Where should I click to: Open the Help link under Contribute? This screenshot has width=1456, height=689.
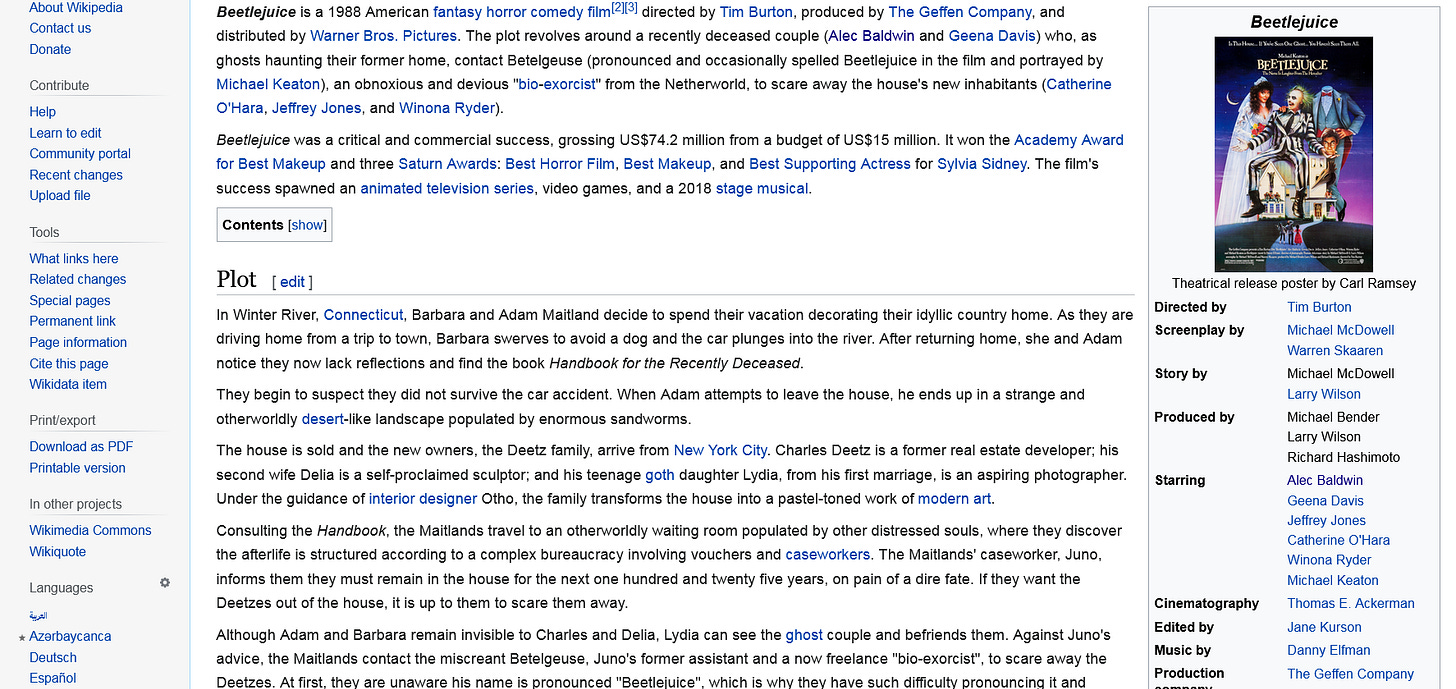(43, 112)
